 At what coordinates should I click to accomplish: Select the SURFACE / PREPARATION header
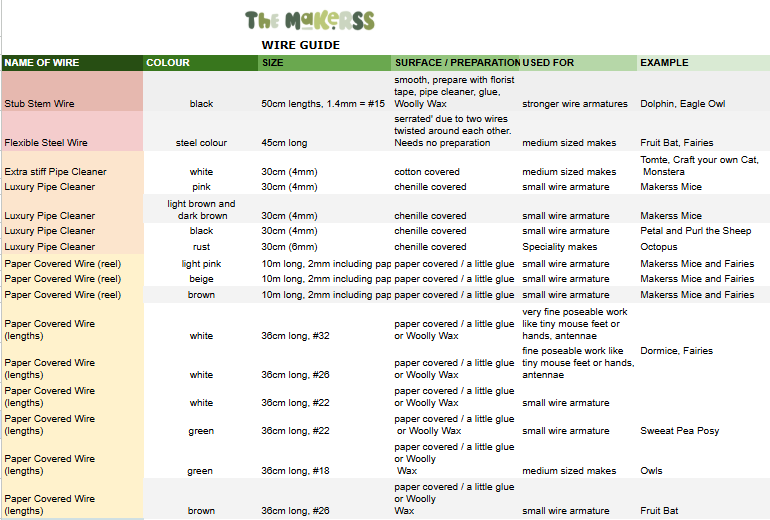coord(455,63)
